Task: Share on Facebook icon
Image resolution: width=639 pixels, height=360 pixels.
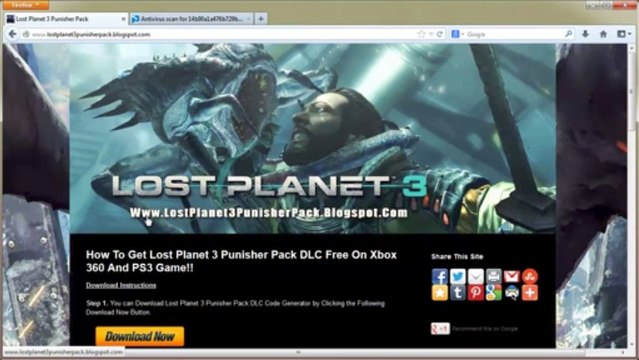Action: (x=440, y=276)
